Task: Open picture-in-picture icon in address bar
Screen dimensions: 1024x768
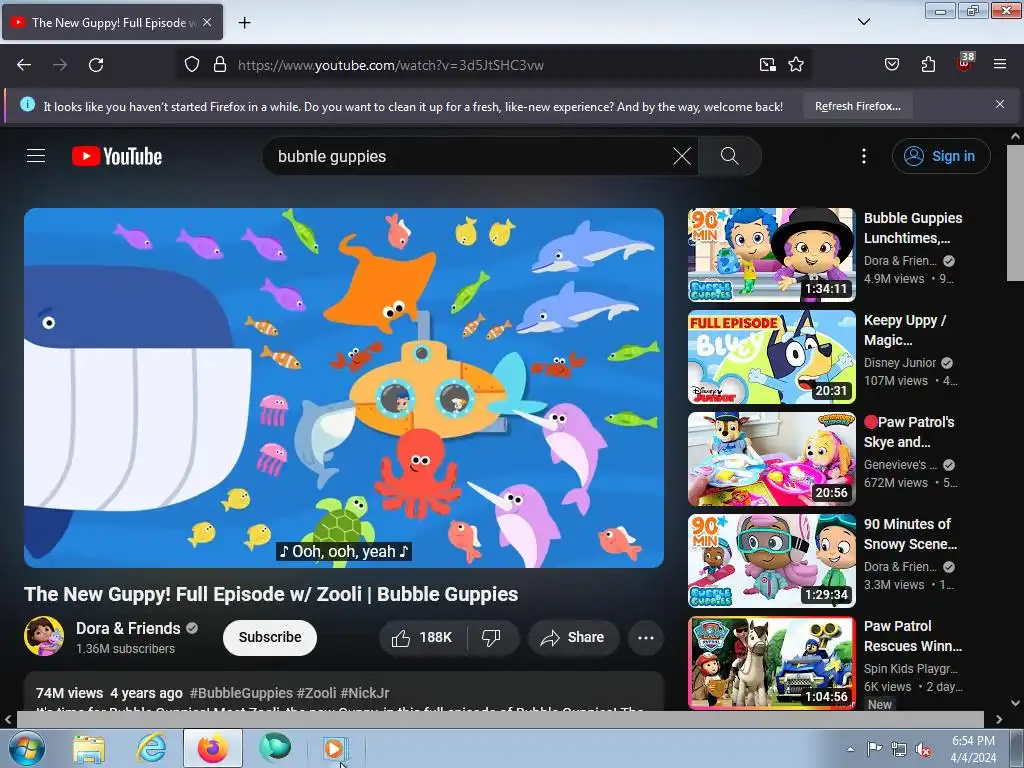Action: coord(767,65)
